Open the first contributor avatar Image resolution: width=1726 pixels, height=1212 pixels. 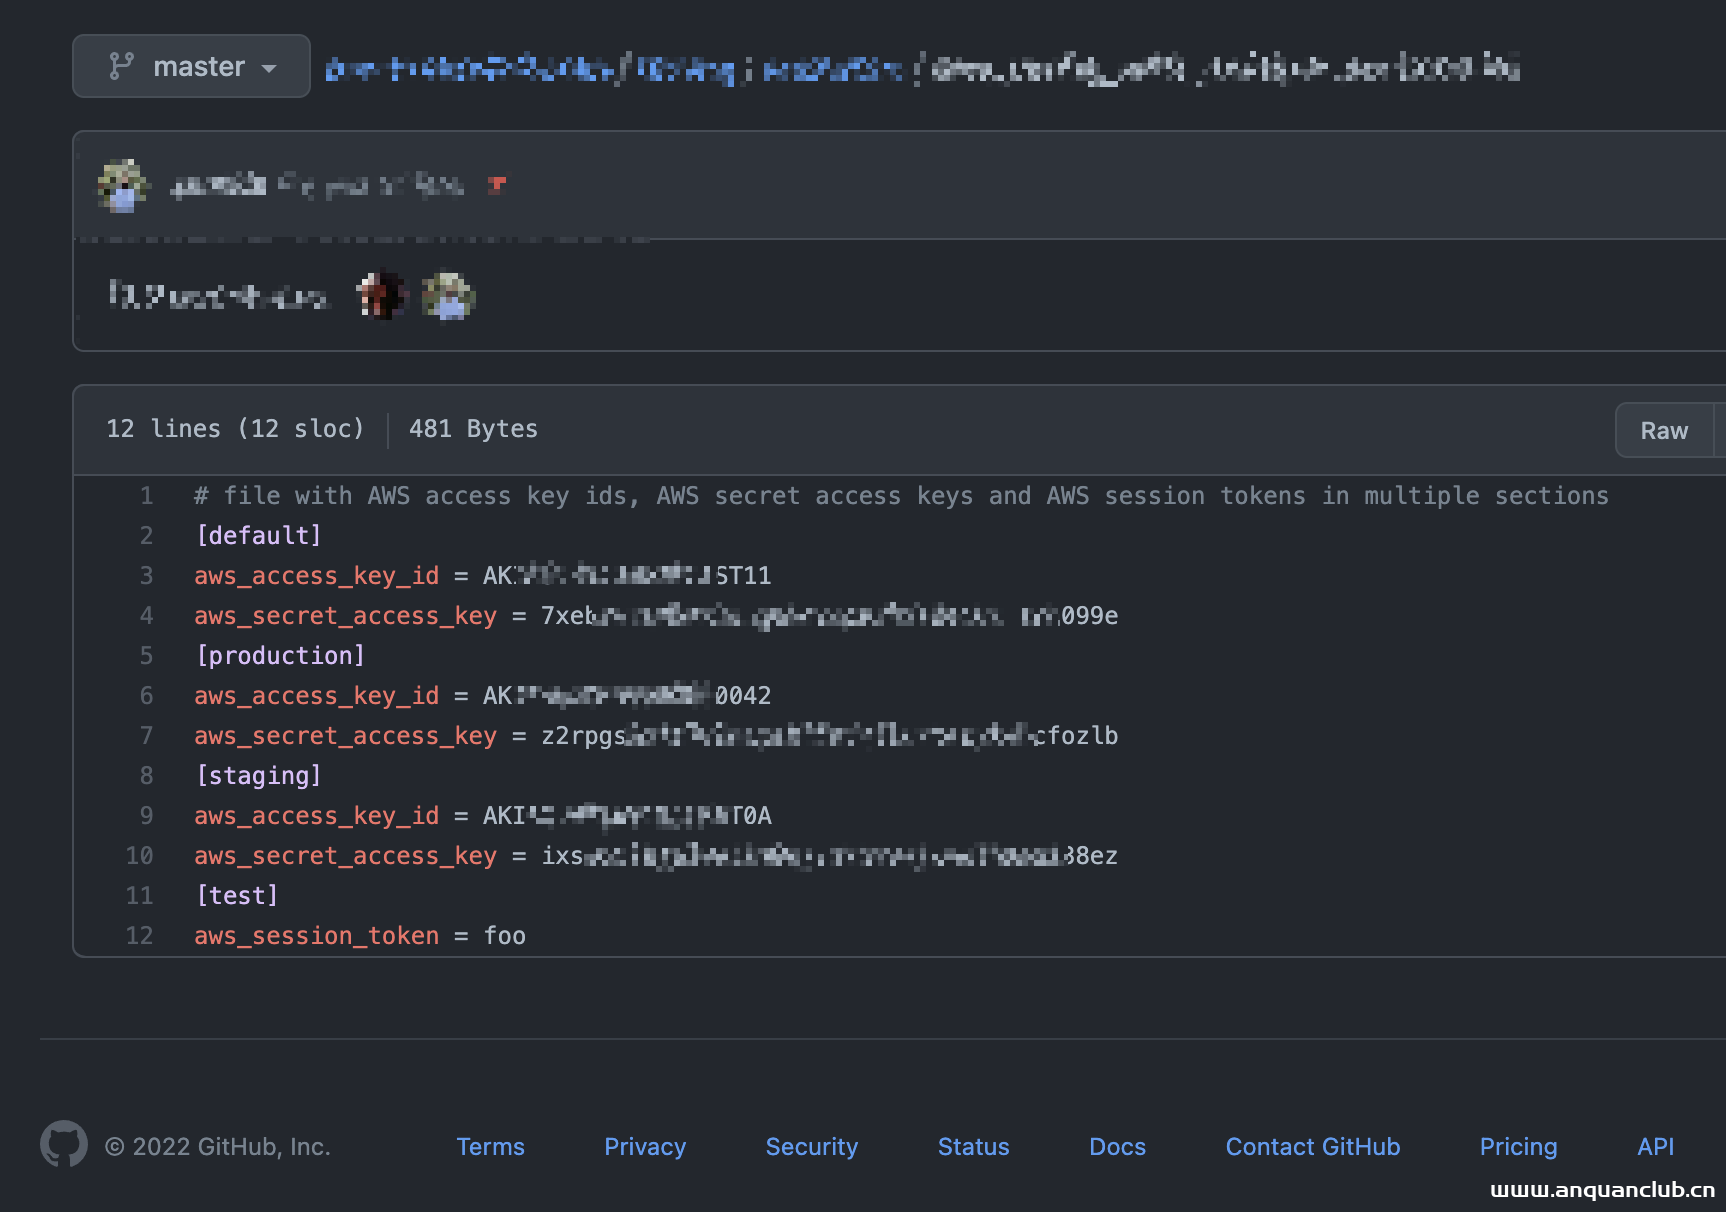pos(382,296)
